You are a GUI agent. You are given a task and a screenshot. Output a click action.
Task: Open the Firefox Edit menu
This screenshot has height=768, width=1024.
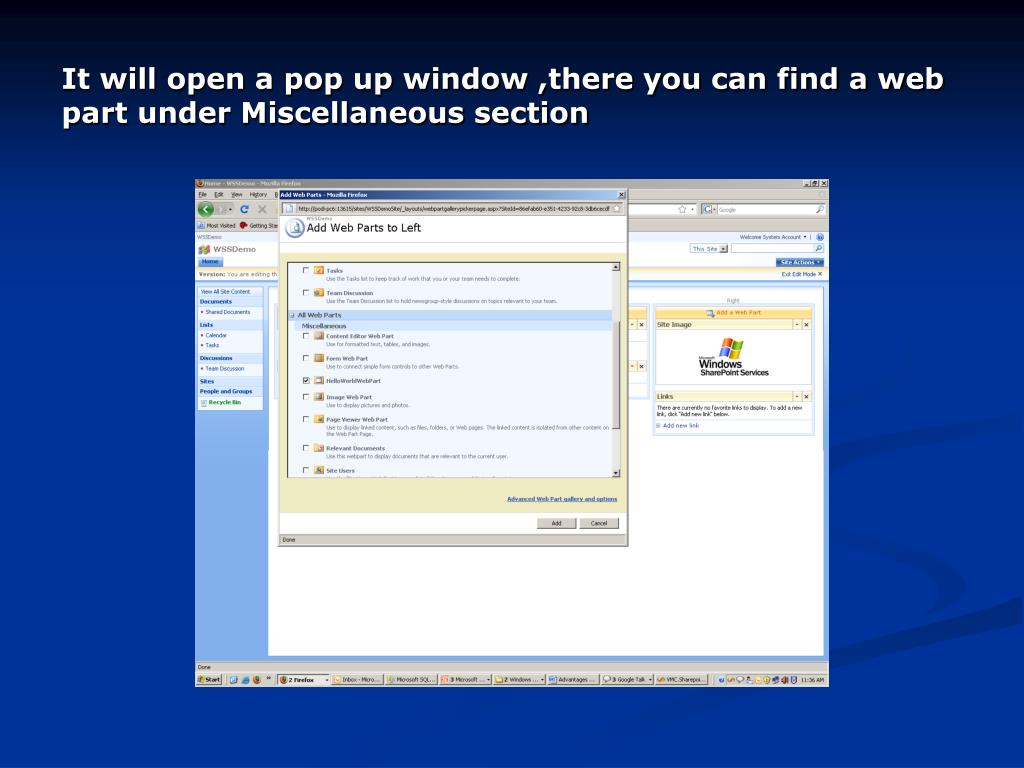click(219, 195)
